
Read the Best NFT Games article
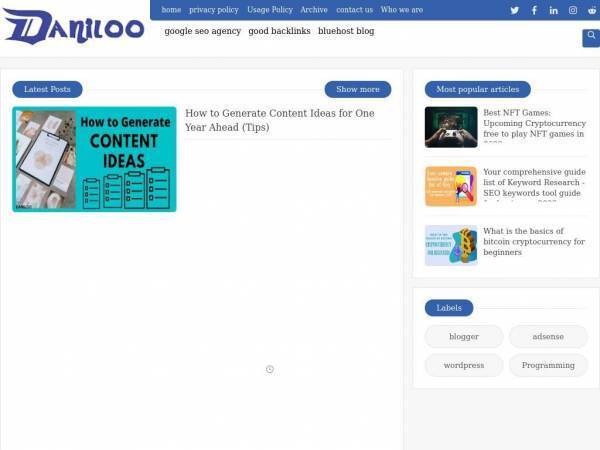tap(535, 126)
